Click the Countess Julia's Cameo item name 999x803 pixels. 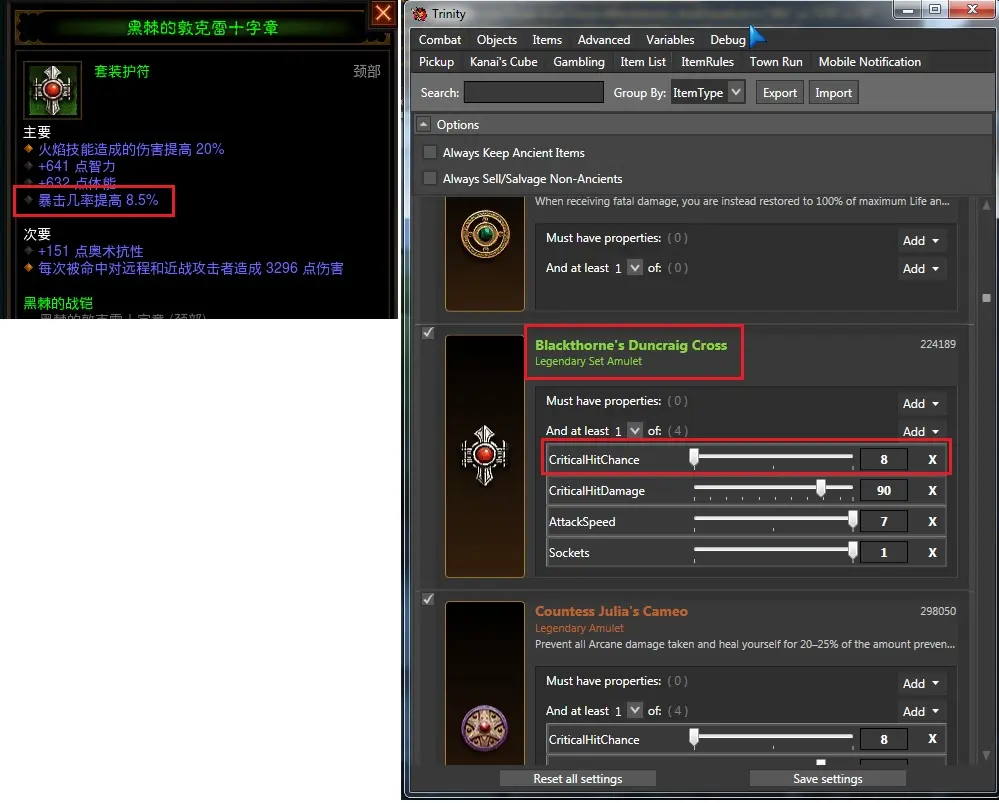click(x=612, y=611)
